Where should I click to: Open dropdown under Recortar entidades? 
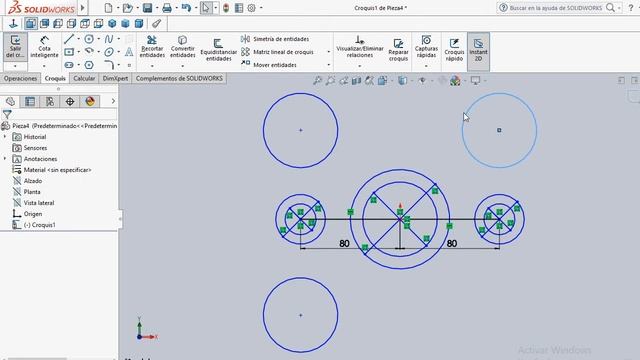pyautogui.click(x=152, y=66)
